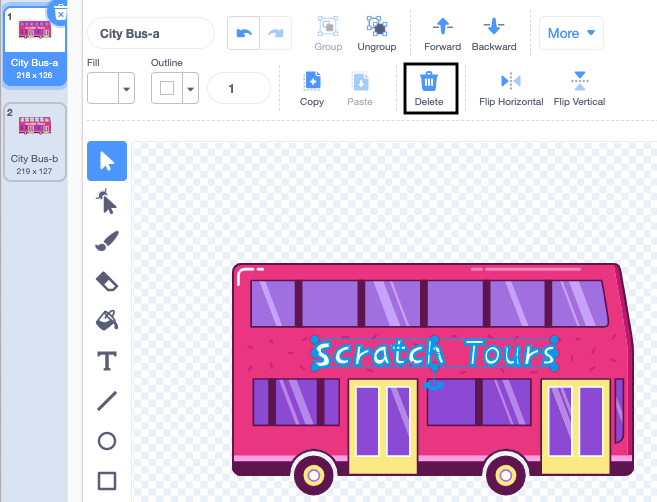
Task: Pick the Eraser tool
Action: point(107,281)
